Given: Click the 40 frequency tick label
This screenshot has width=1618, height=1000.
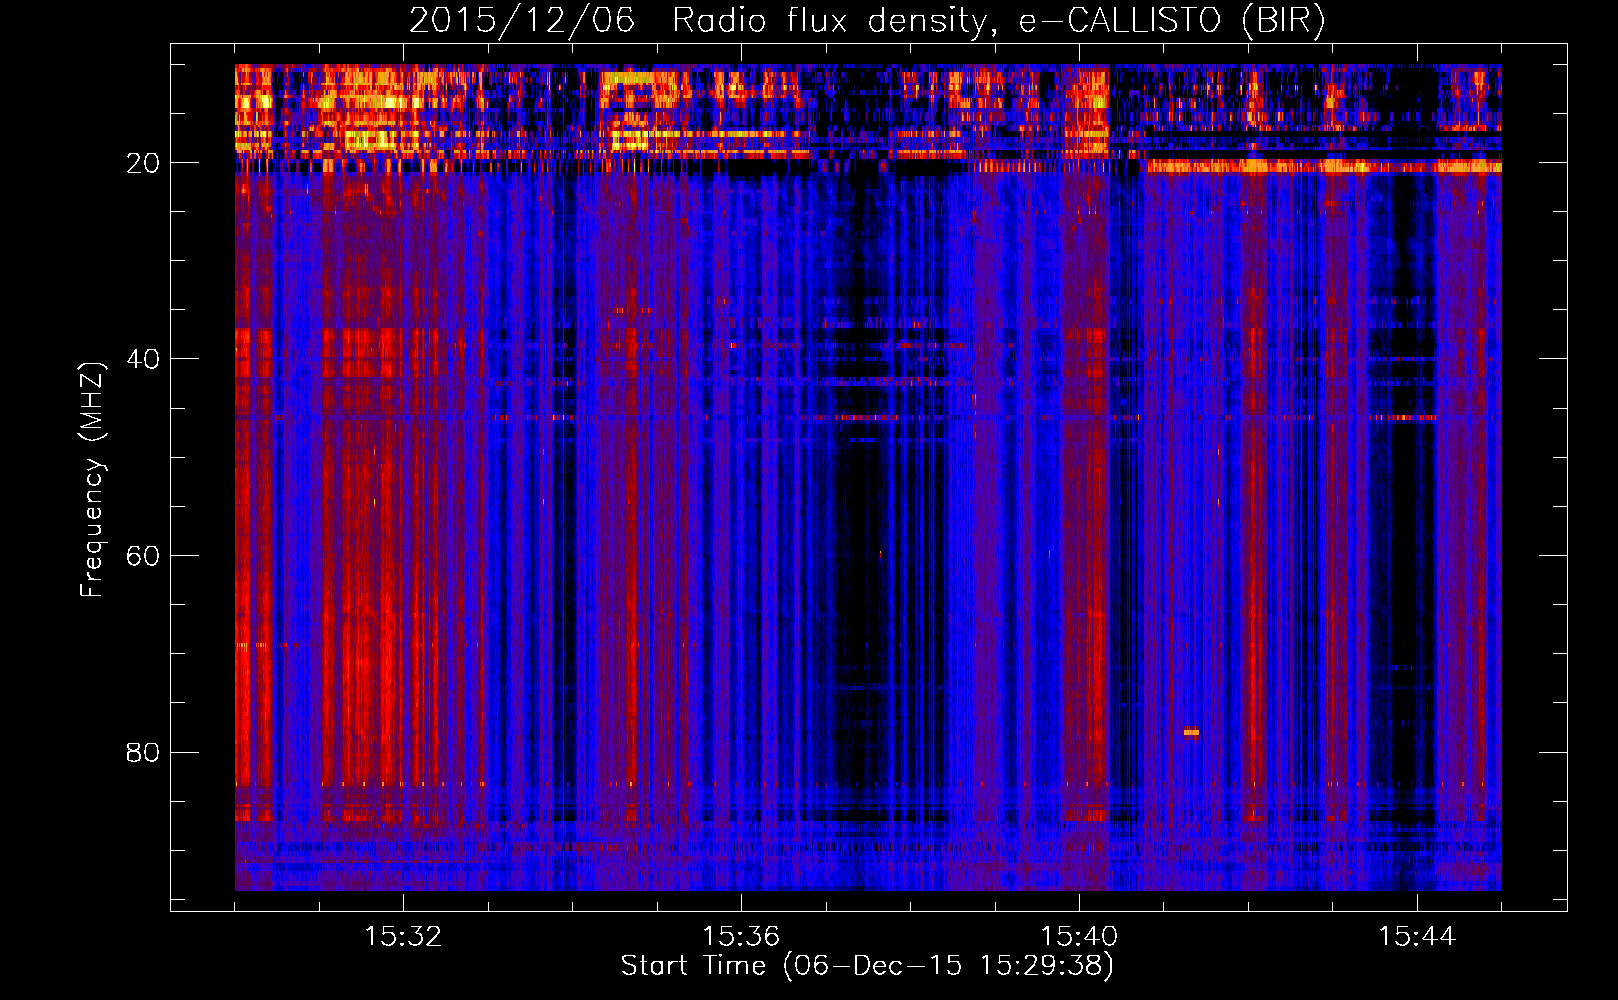Looking at the screenshot, I should (143, 359).
